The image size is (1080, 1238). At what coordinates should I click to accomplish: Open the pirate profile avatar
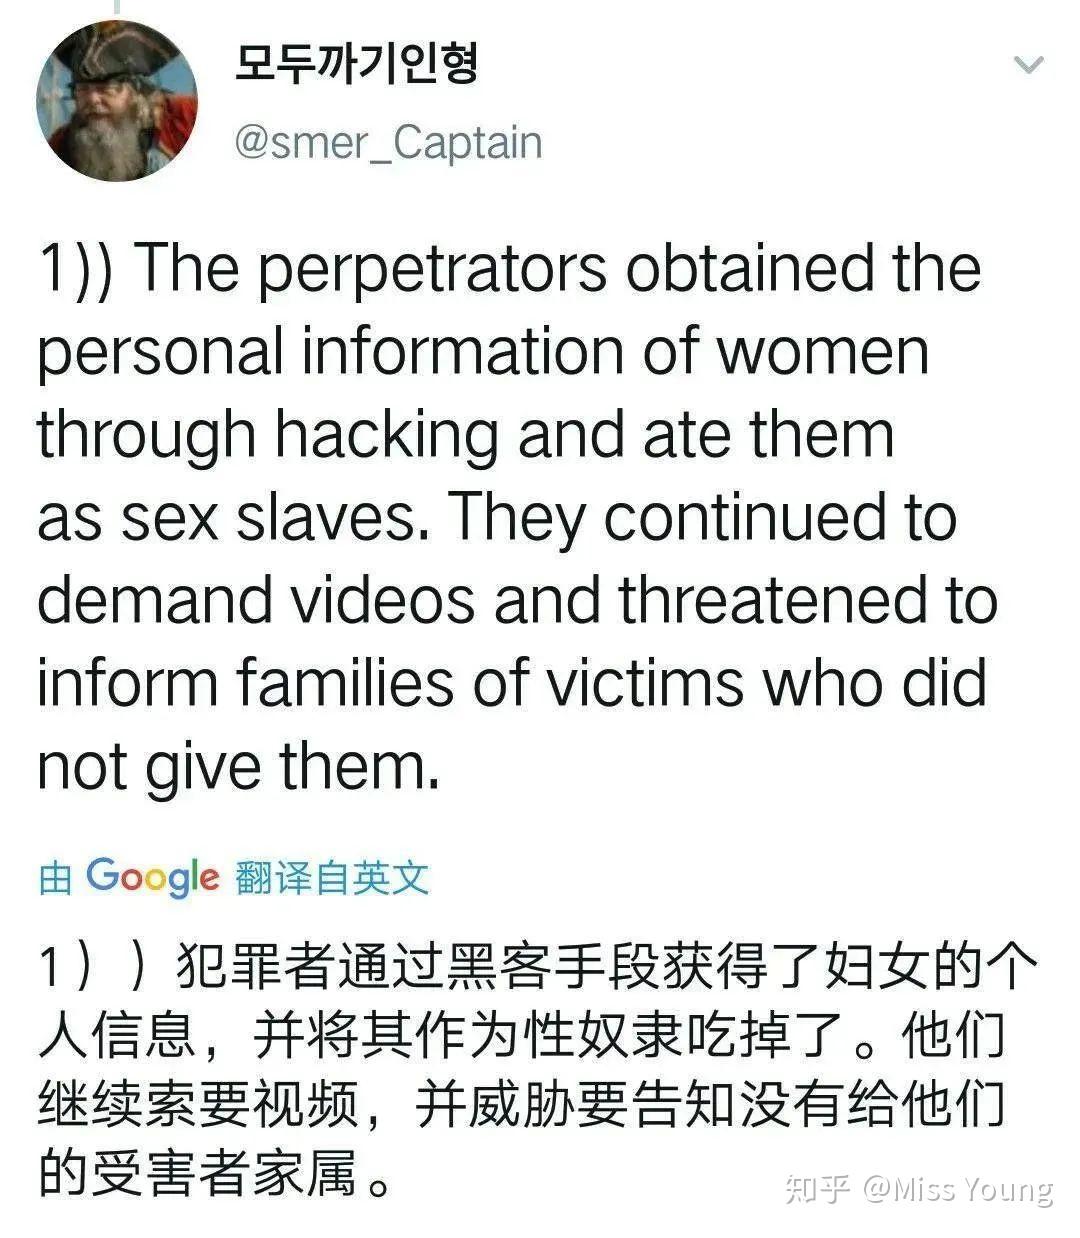(117, 100)
